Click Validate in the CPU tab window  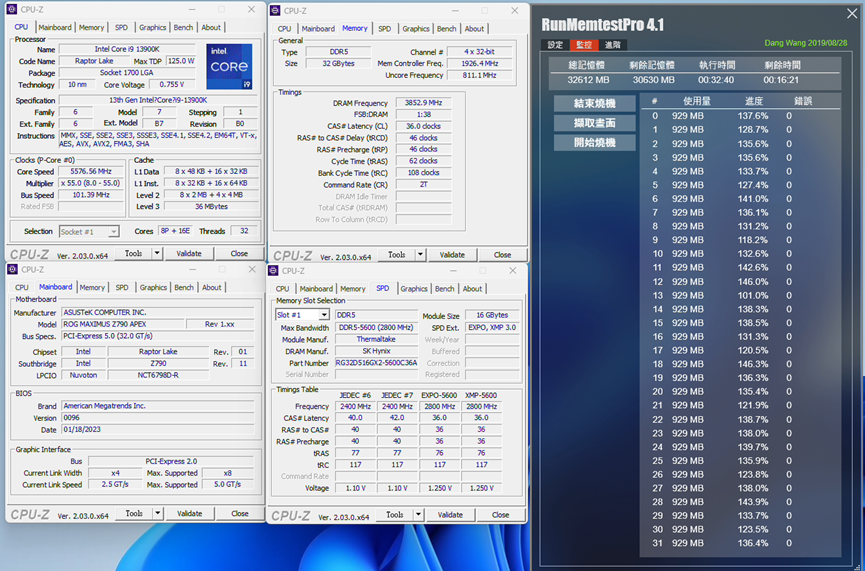(x=189, y=253)
